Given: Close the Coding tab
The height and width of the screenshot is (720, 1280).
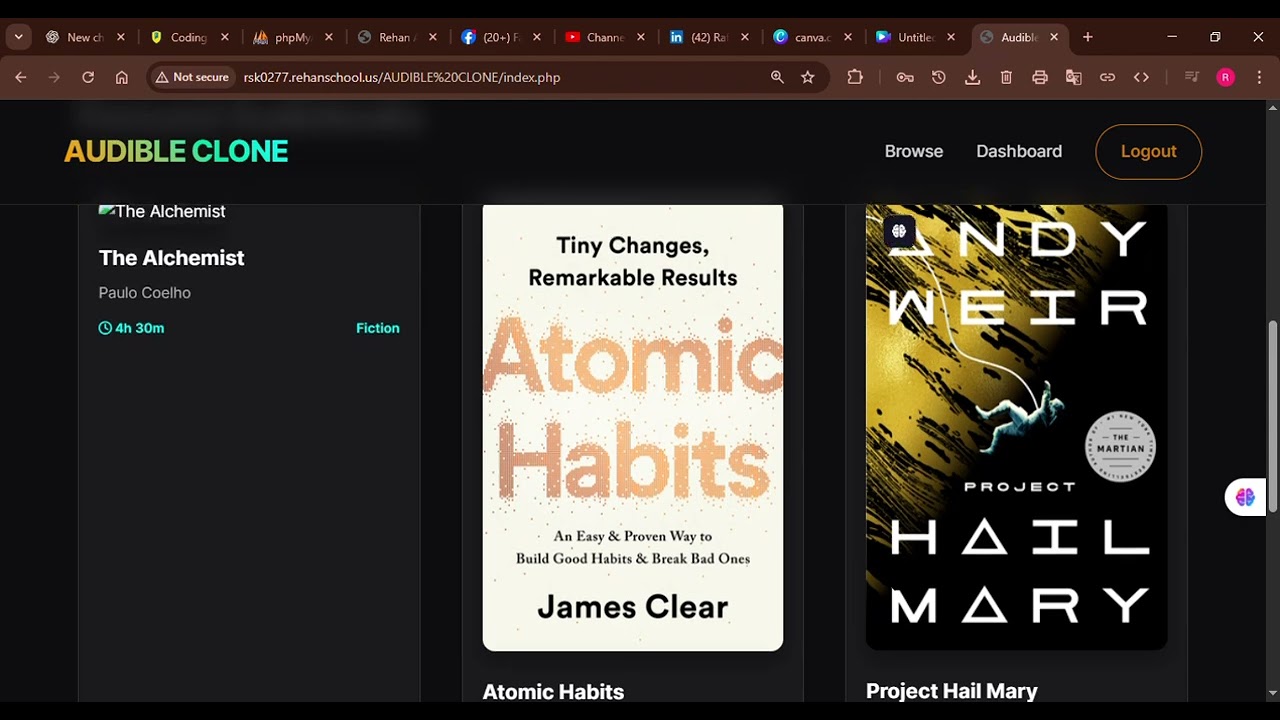Looking at the screenshot, I should coord(225,37).
